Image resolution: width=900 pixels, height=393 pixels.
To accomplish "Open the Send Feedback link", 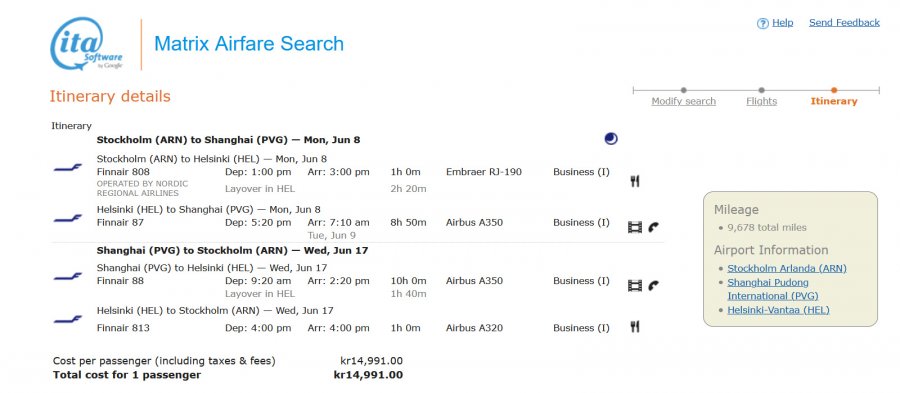I will pyautogui.click(x=844, y=23).
